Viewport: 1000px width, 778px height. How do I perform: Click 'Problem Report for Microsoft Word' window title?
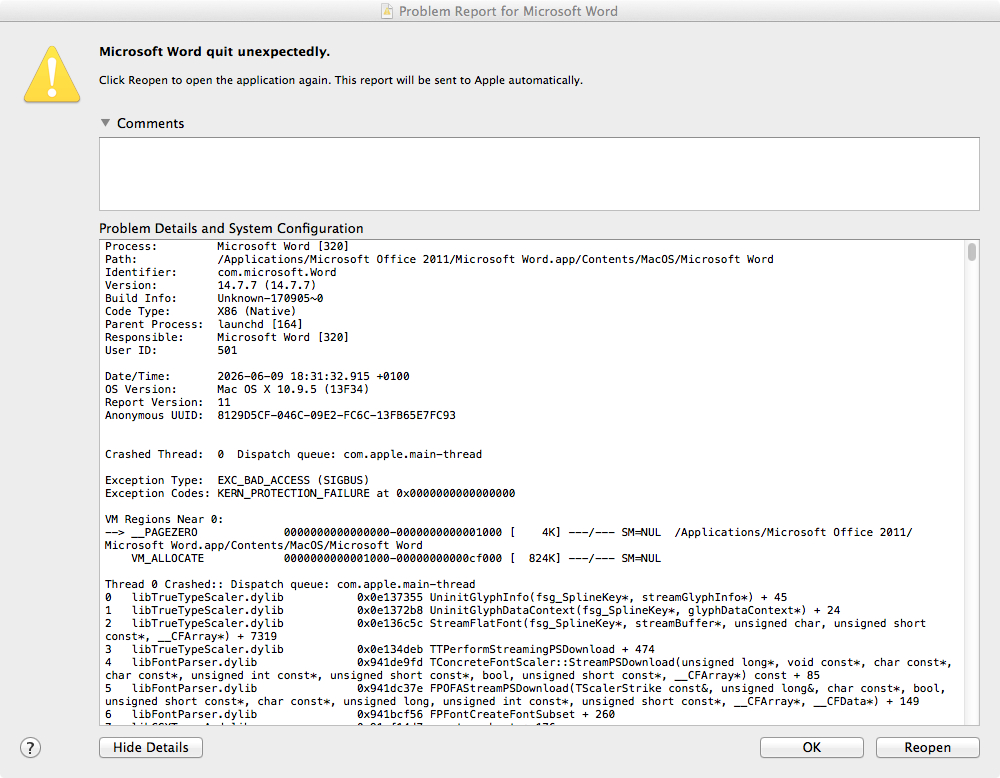point(508,11)
